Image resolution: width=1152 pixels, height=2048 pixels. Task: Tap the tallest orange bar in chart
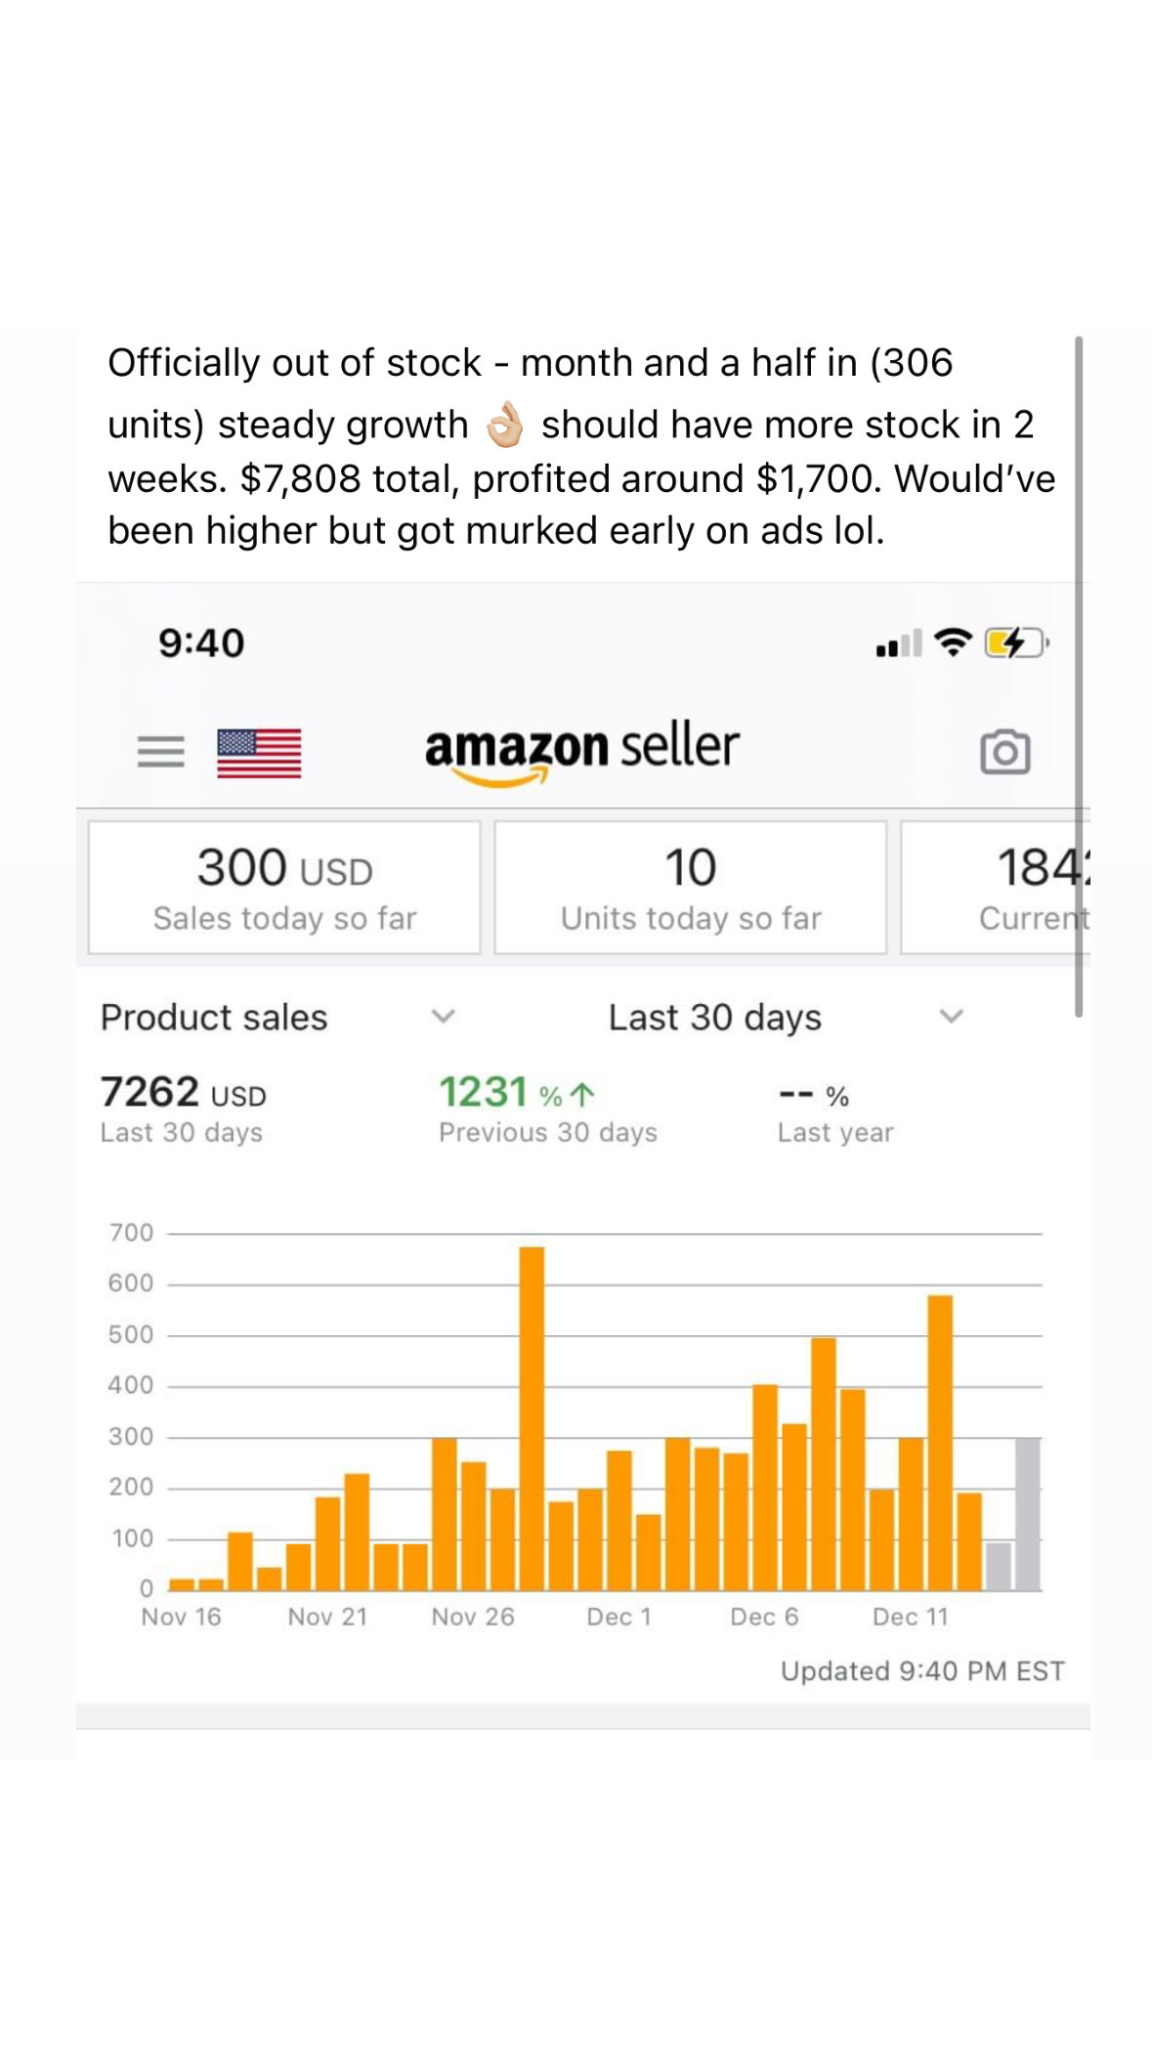(532, 1418)
